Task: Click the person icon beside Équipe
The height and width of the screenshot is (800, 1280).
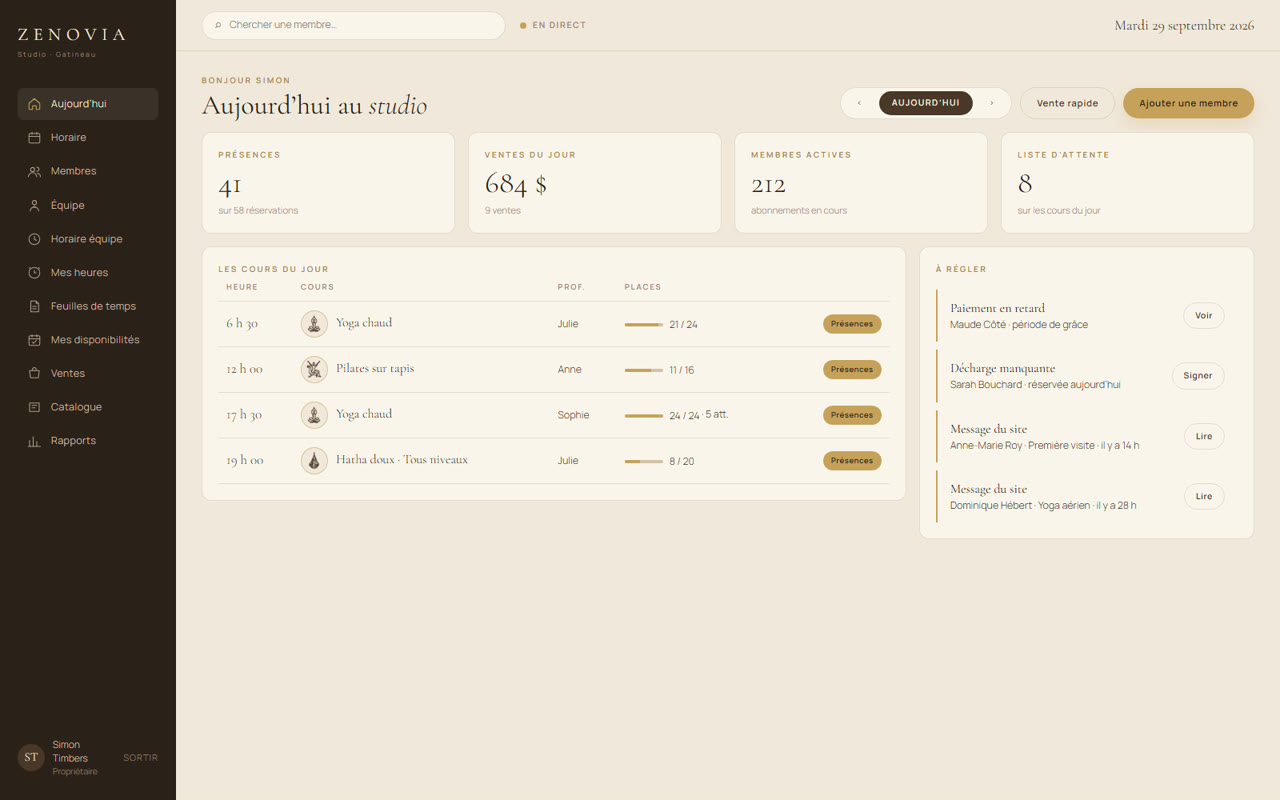Action: pos(34,206)
